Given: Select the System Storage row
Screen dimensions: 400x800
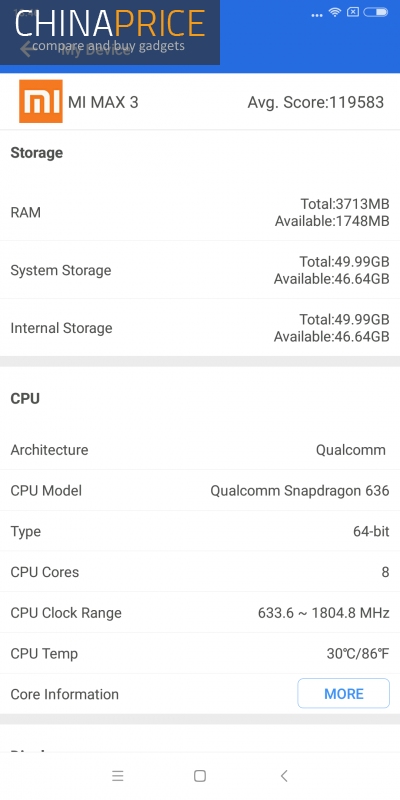Looking at the screenshot, I should [200, 270].
